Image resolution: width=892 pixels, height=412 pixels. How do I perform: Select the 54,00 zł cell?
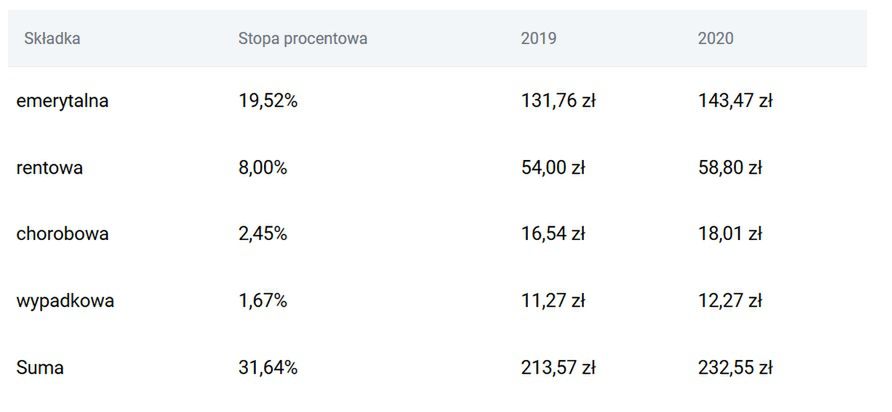[x=553, y=167]
